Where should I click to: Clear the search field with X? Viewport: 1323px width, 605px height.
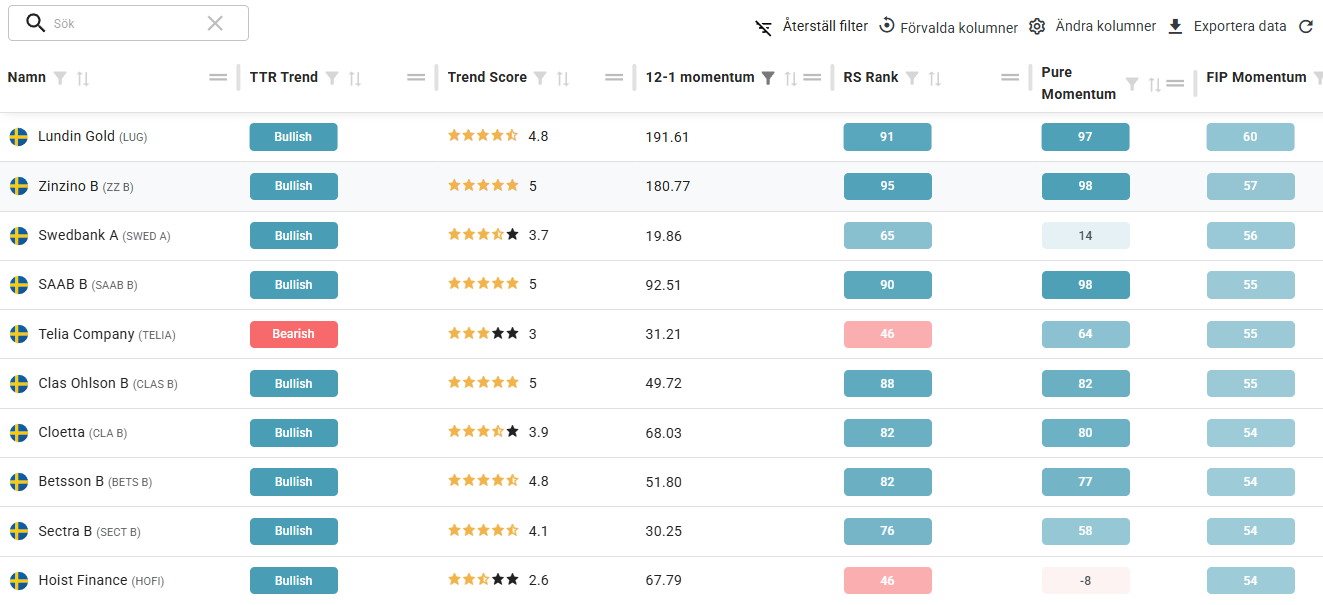point(215,23)
